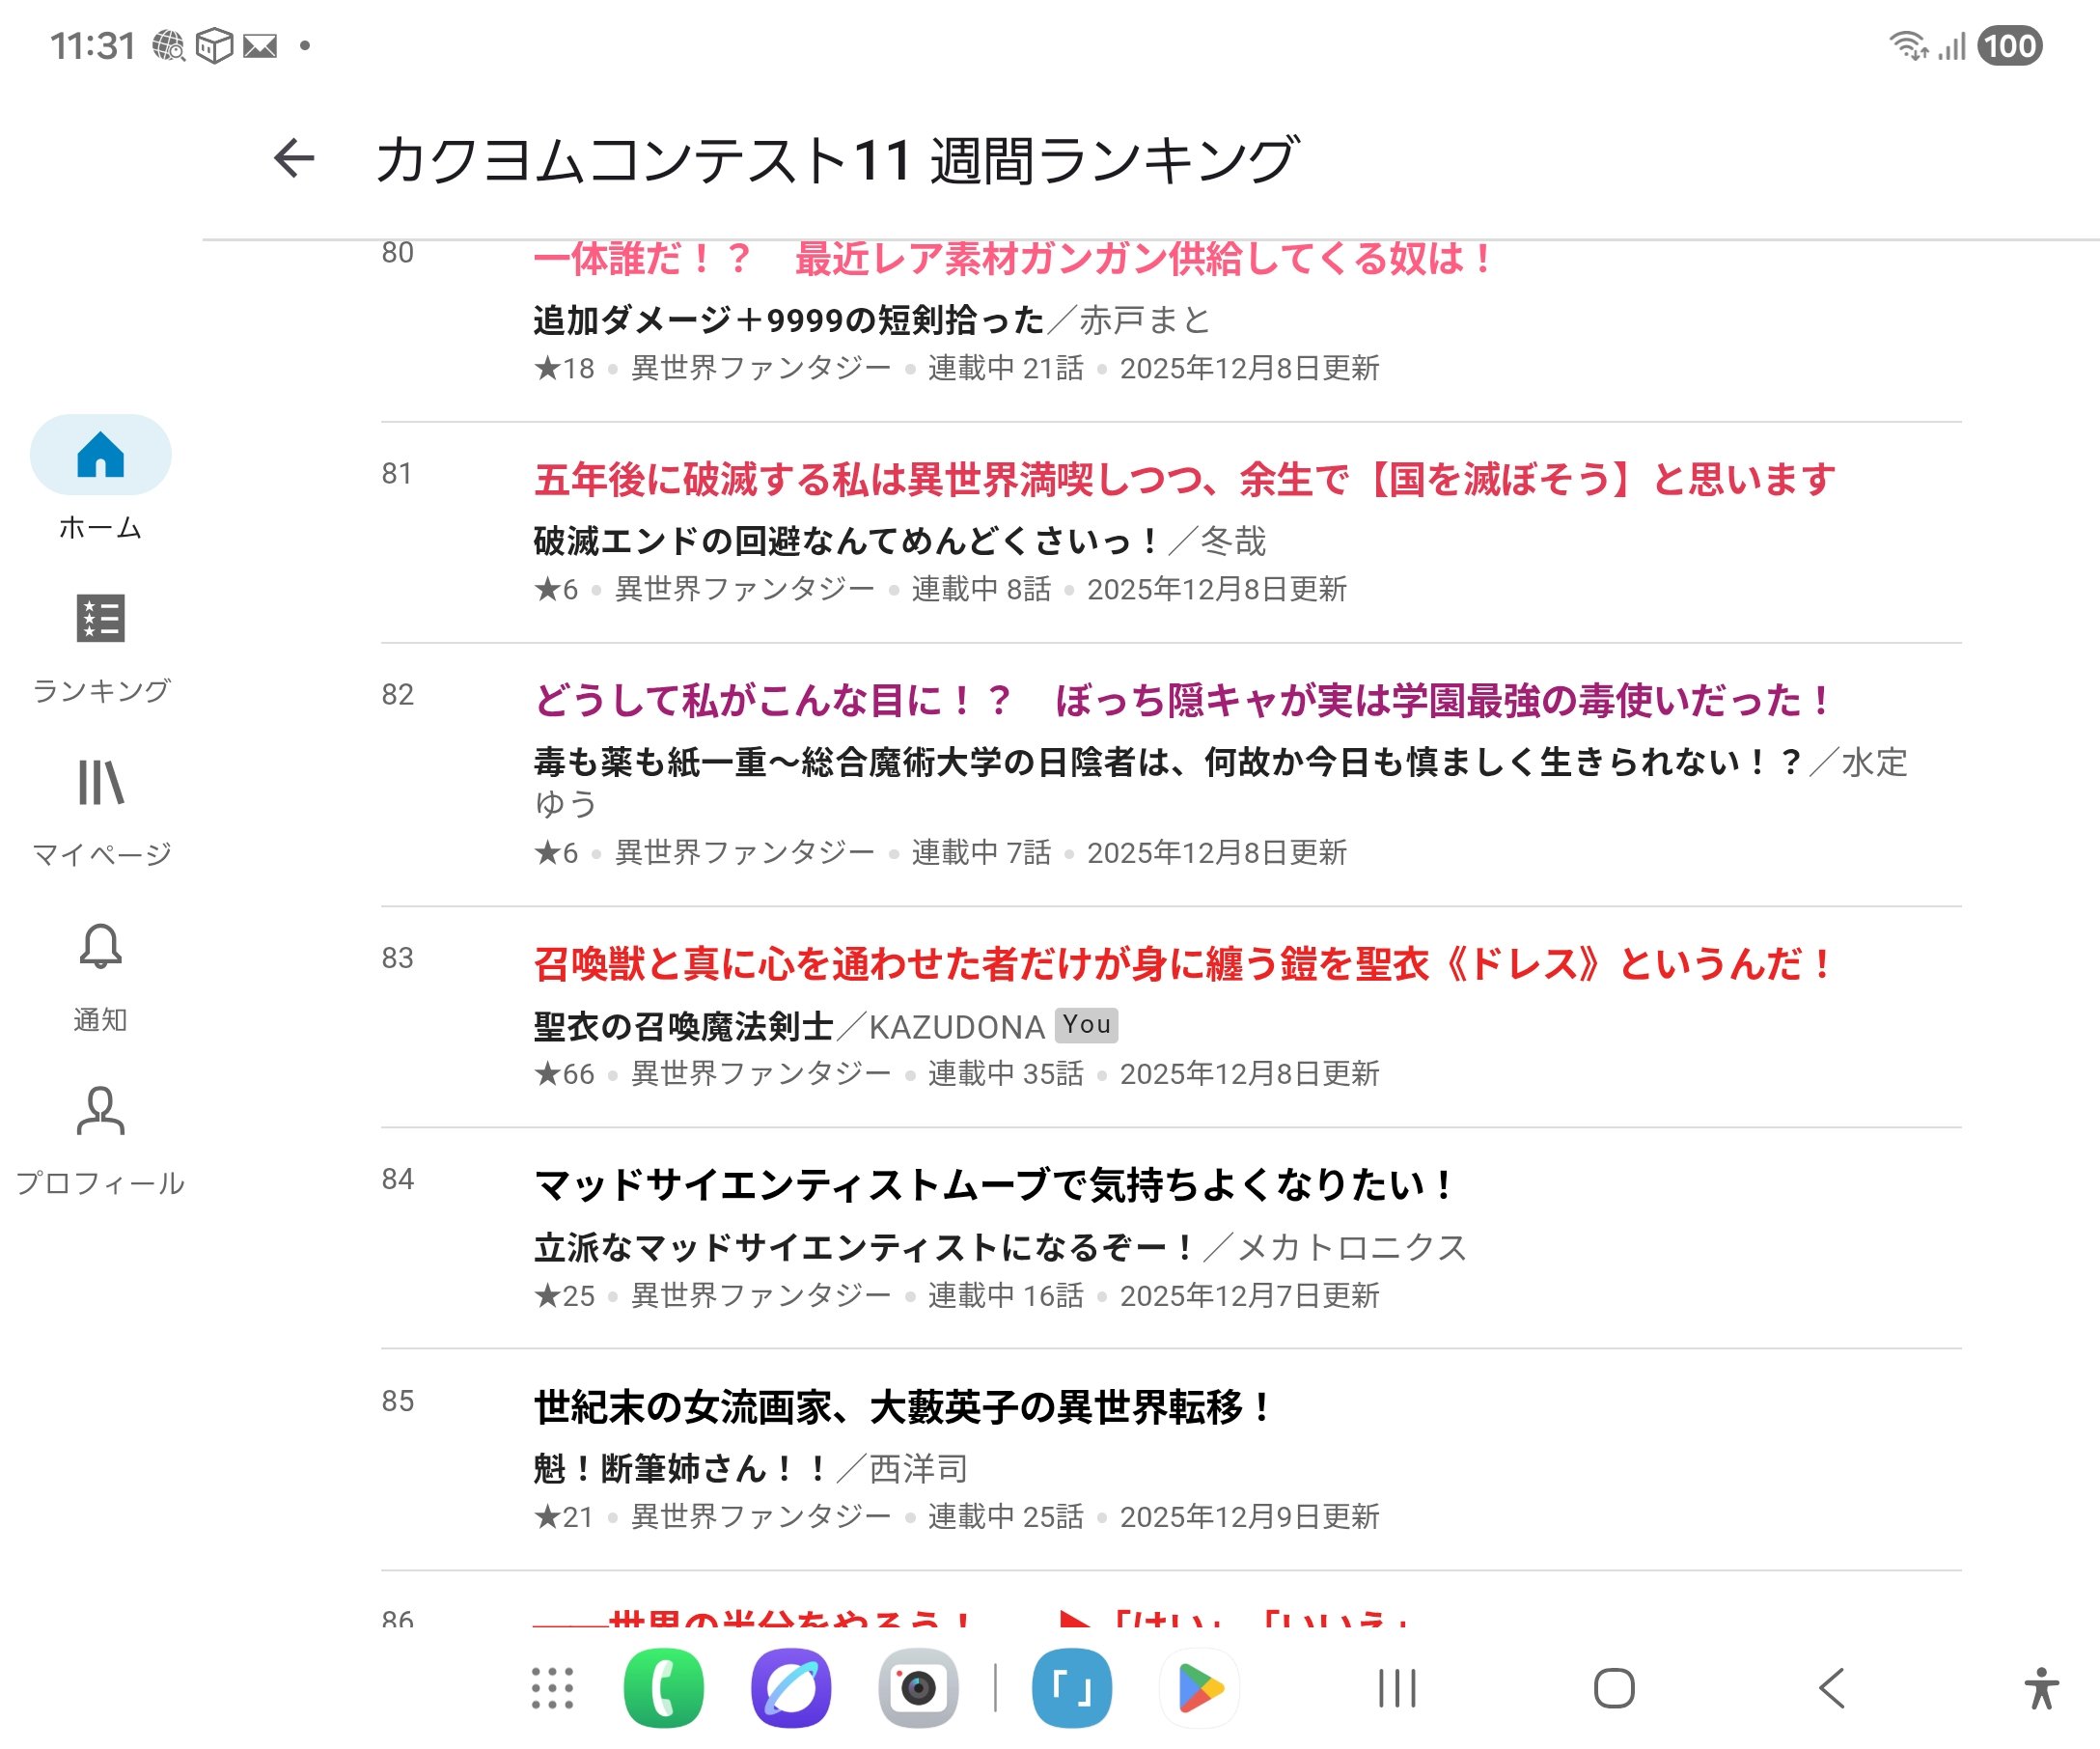Launch the green Phone app
The width and height of the screenshot is (2100, 1749).
pyautogui.click(x=663, y=1688)
